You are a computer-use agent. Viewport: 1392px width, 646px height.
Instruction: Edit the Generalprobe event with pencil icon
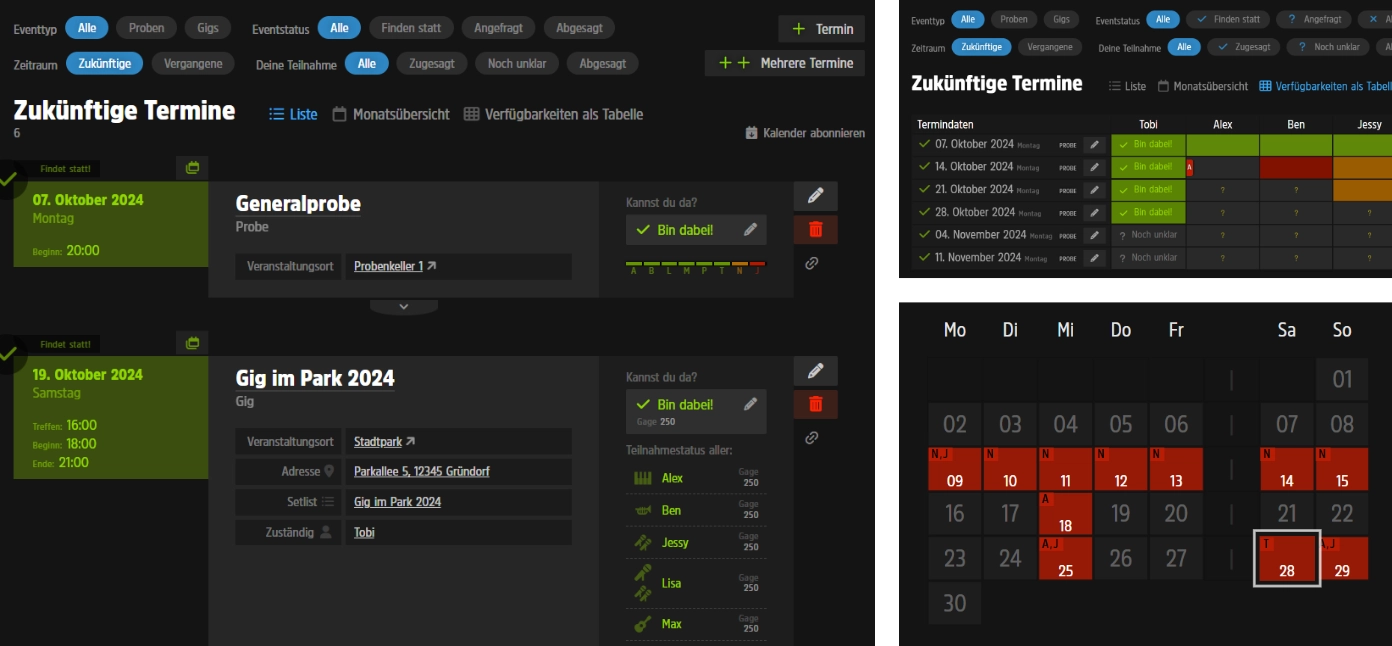click(815, 196)
